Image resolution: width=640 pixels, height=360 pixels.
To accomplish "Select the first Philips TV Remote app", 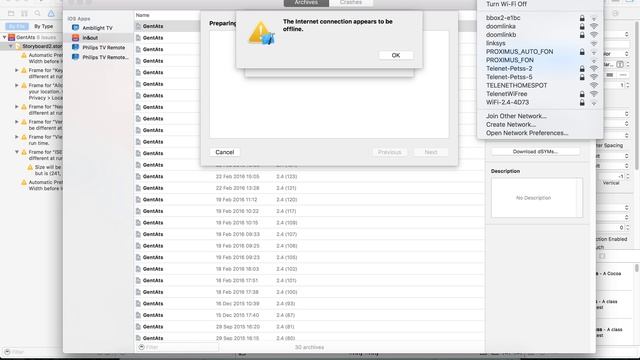I will pyautogui.click(x=99, y=47).
